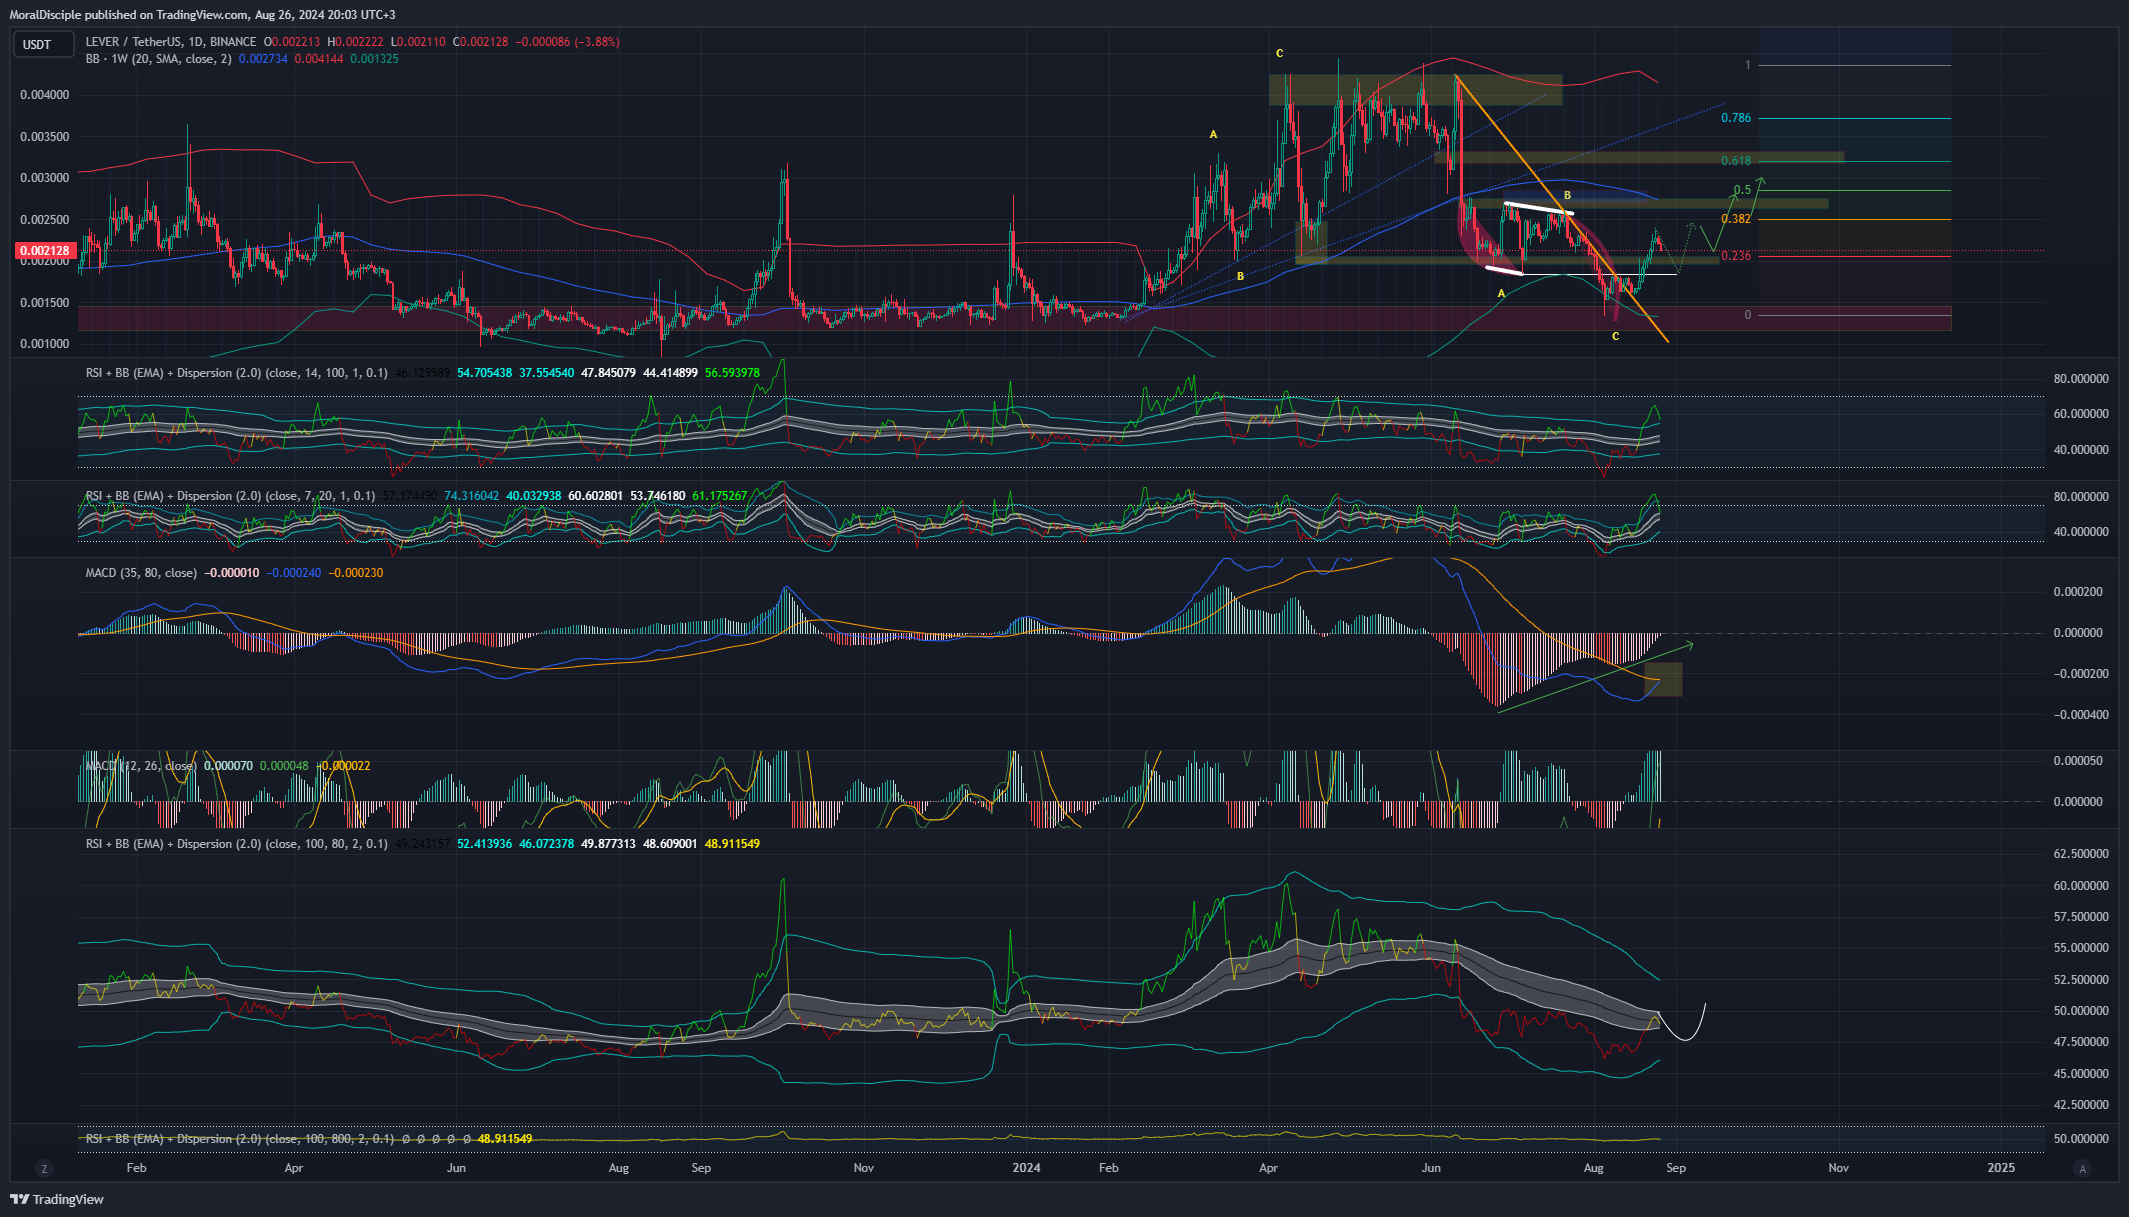Screen dimensions: 2129x1217
Task: Click the 0.002500 price axis label
Action: pyautogui.click(x=45, y=220)
